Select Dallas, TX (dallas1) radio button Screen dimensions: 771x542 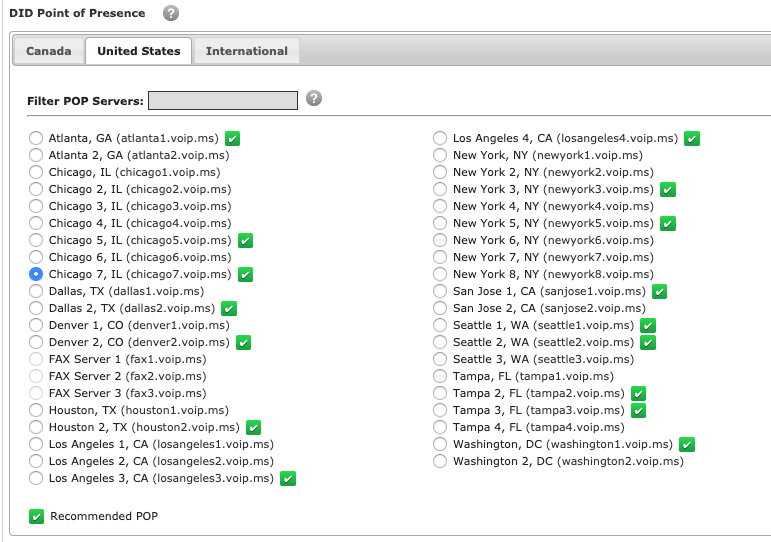[36, 291]
